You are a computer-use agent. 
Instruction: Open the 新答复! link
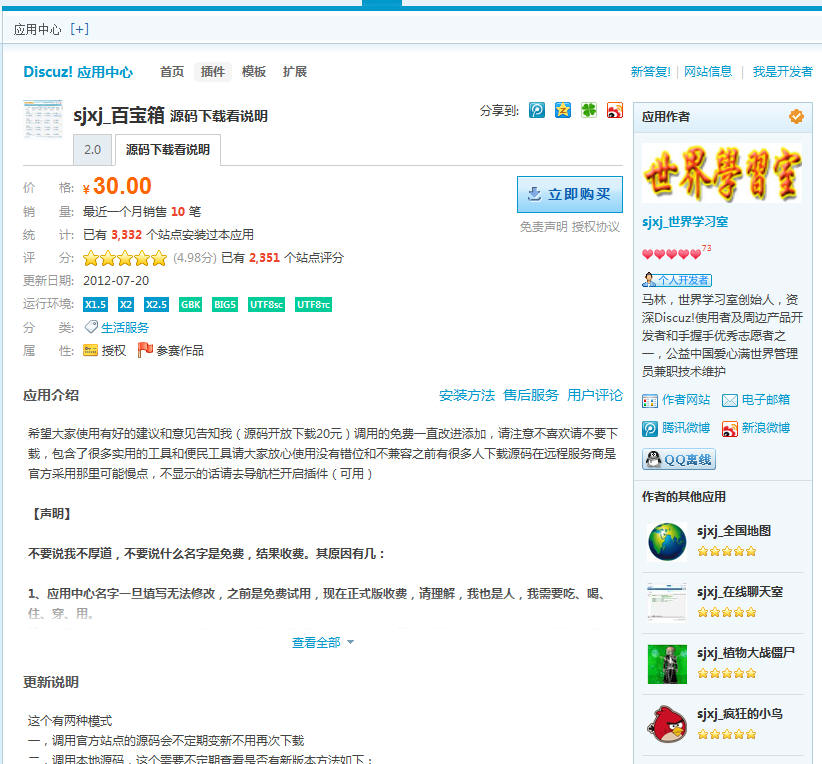pyautogui.click(x=651, y=71)
